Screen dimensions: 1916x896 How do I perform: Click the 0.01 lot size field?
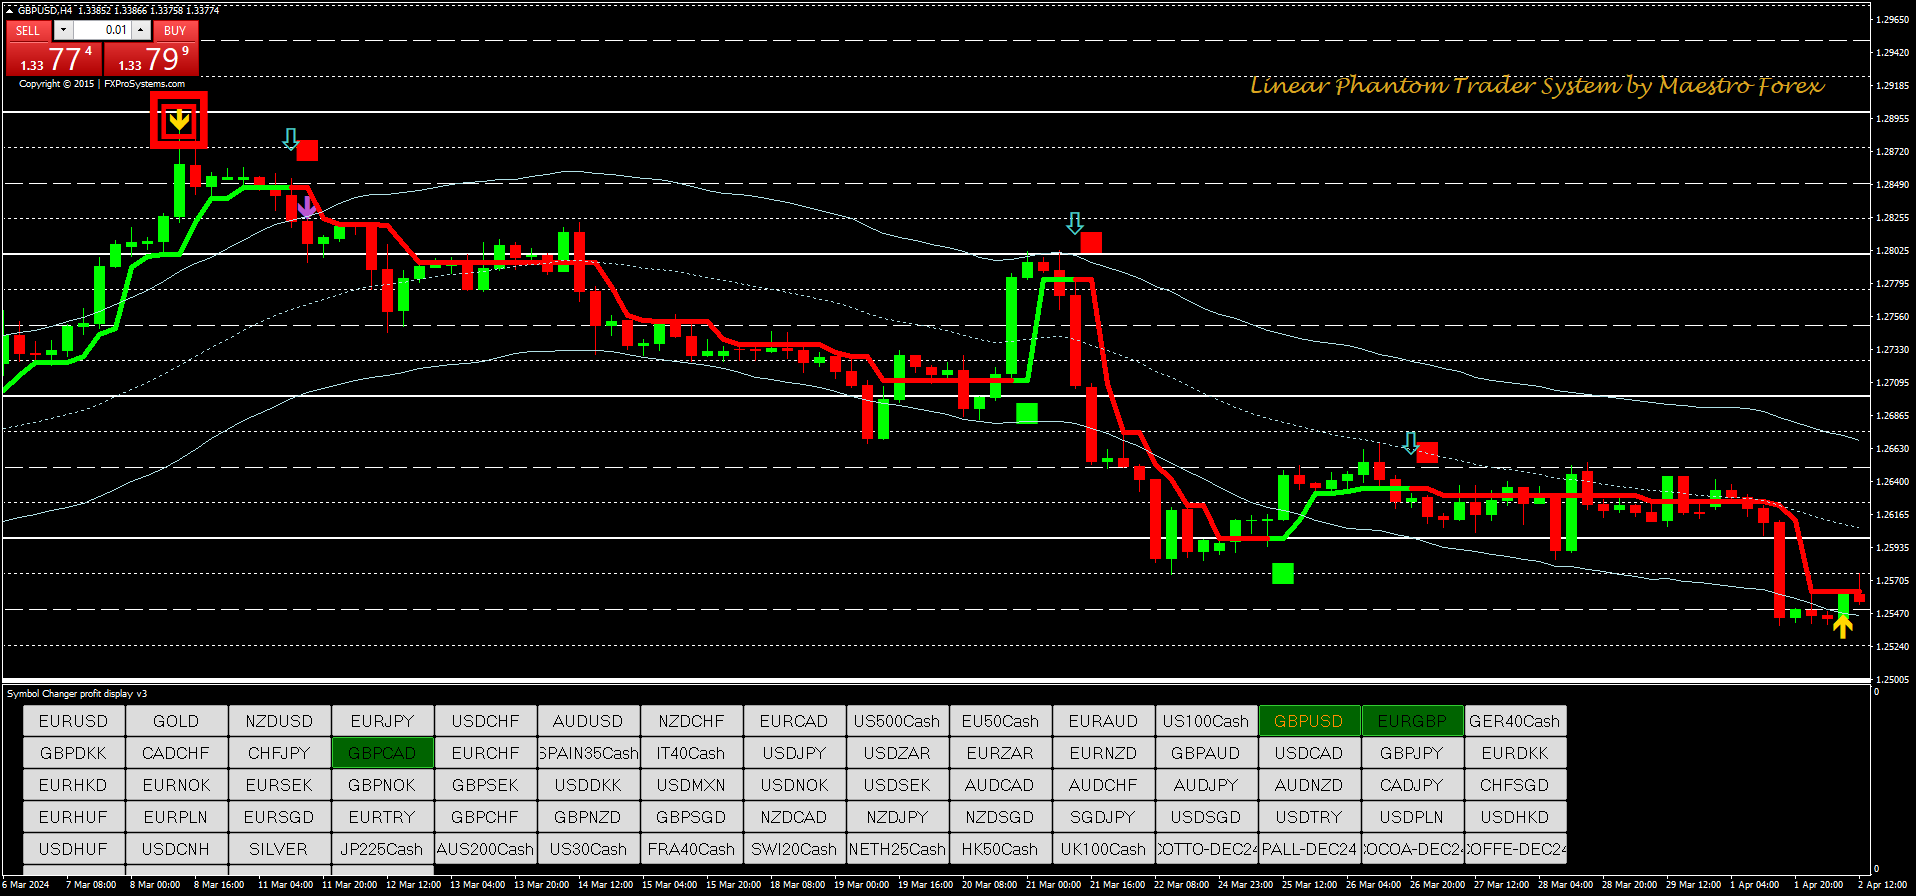pos(104,30)
